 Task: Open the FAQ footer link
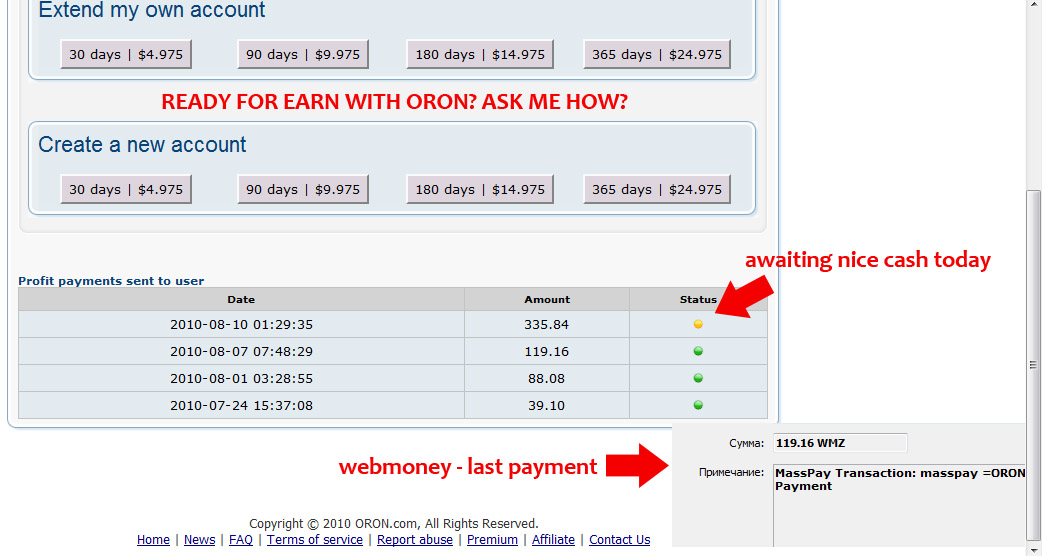click(x=241, y=539)
